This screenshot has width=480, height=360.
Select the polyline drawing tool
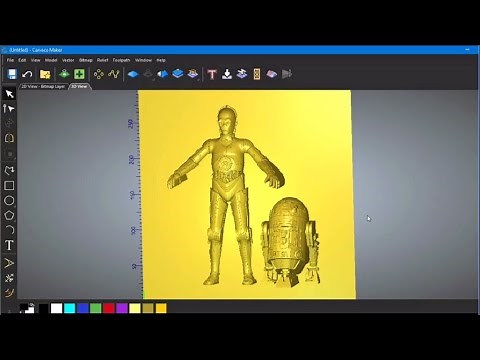(9, 170)
